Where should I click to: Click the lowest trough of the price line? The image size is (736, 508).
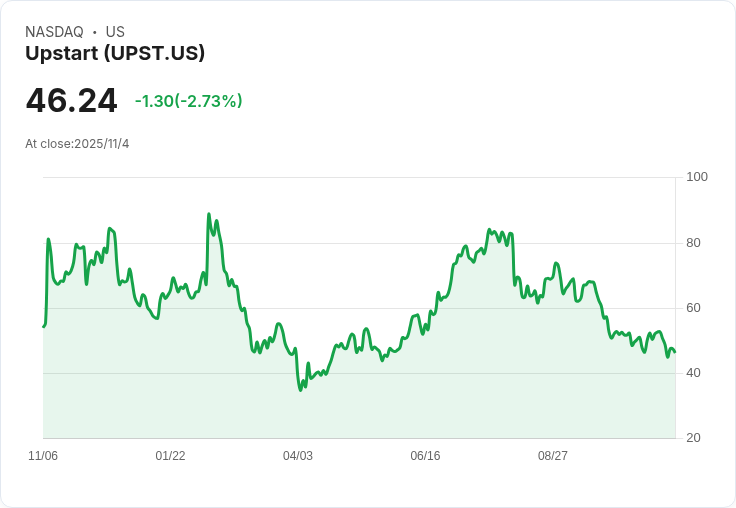300,389
